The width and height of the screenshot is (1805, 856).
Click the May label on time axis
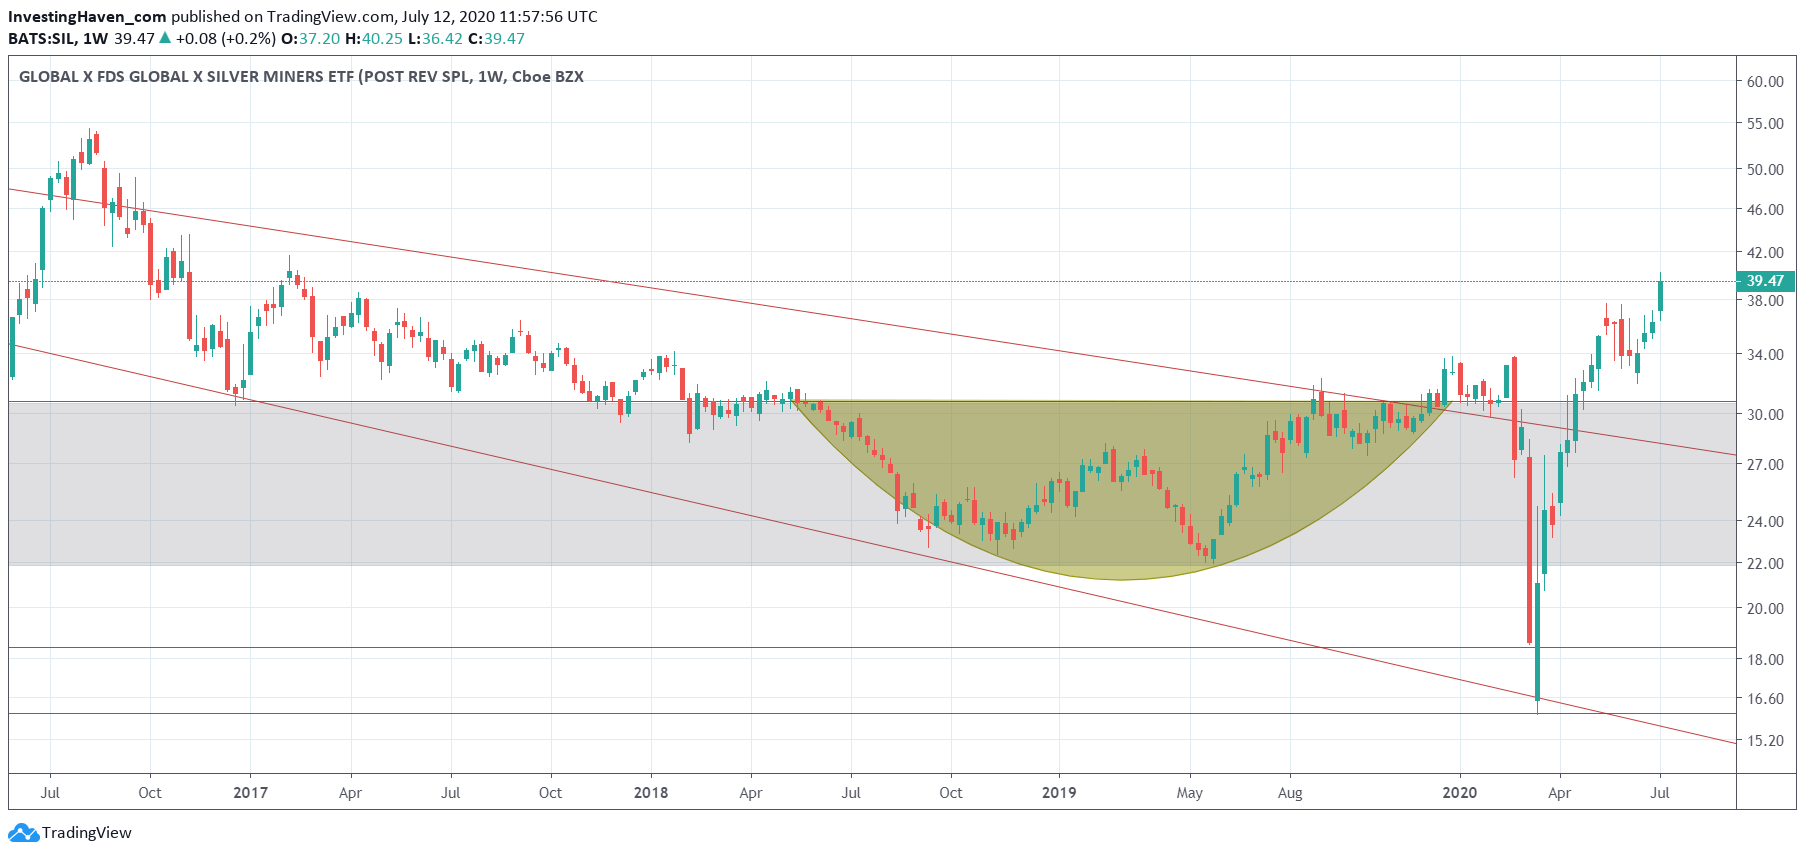[x=1190, y=793]
